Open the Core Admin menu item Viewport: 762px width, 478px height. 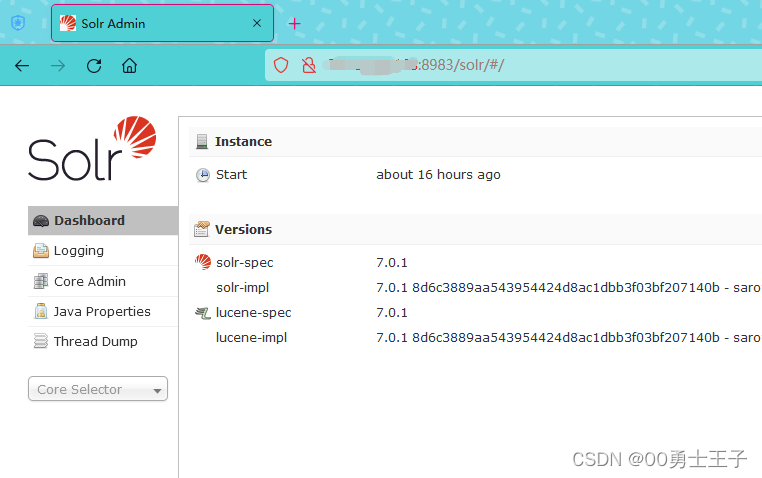[x=103, y=281]
